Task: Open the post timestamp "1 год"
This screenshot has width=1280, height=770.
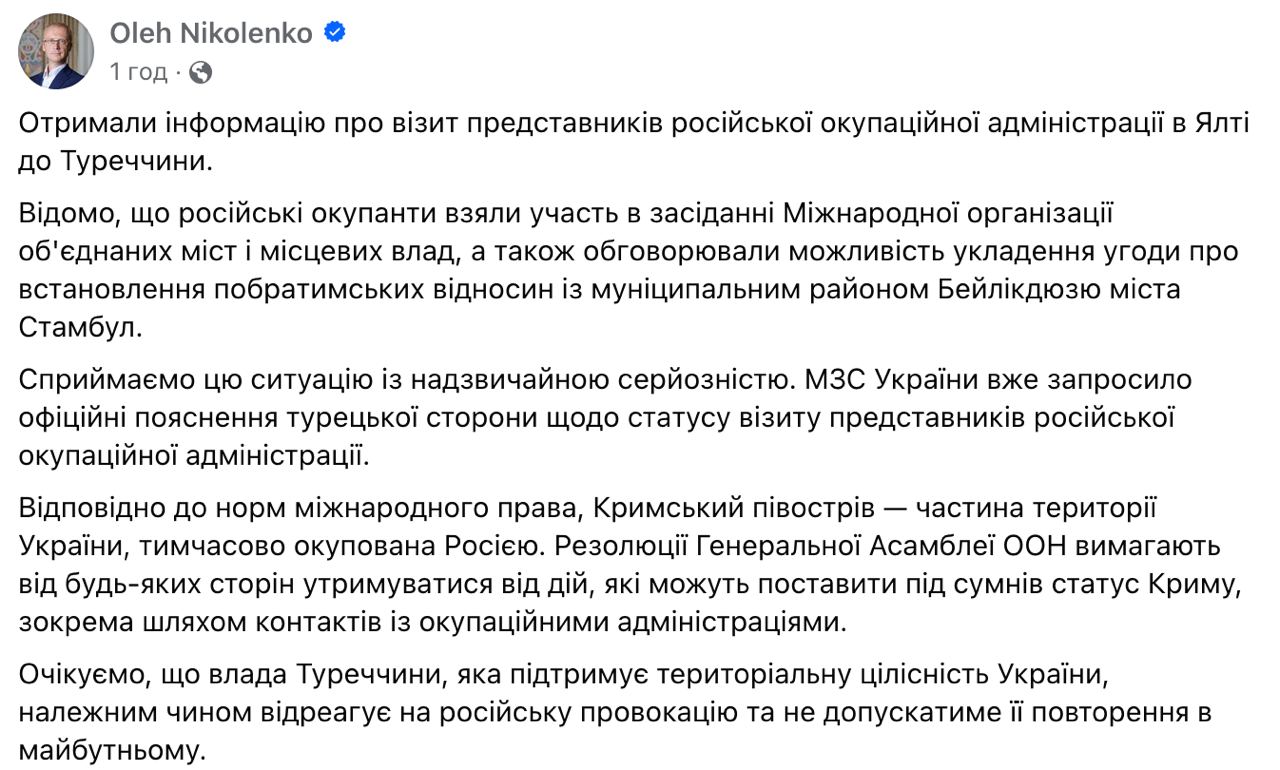Action: click(139, 72)
